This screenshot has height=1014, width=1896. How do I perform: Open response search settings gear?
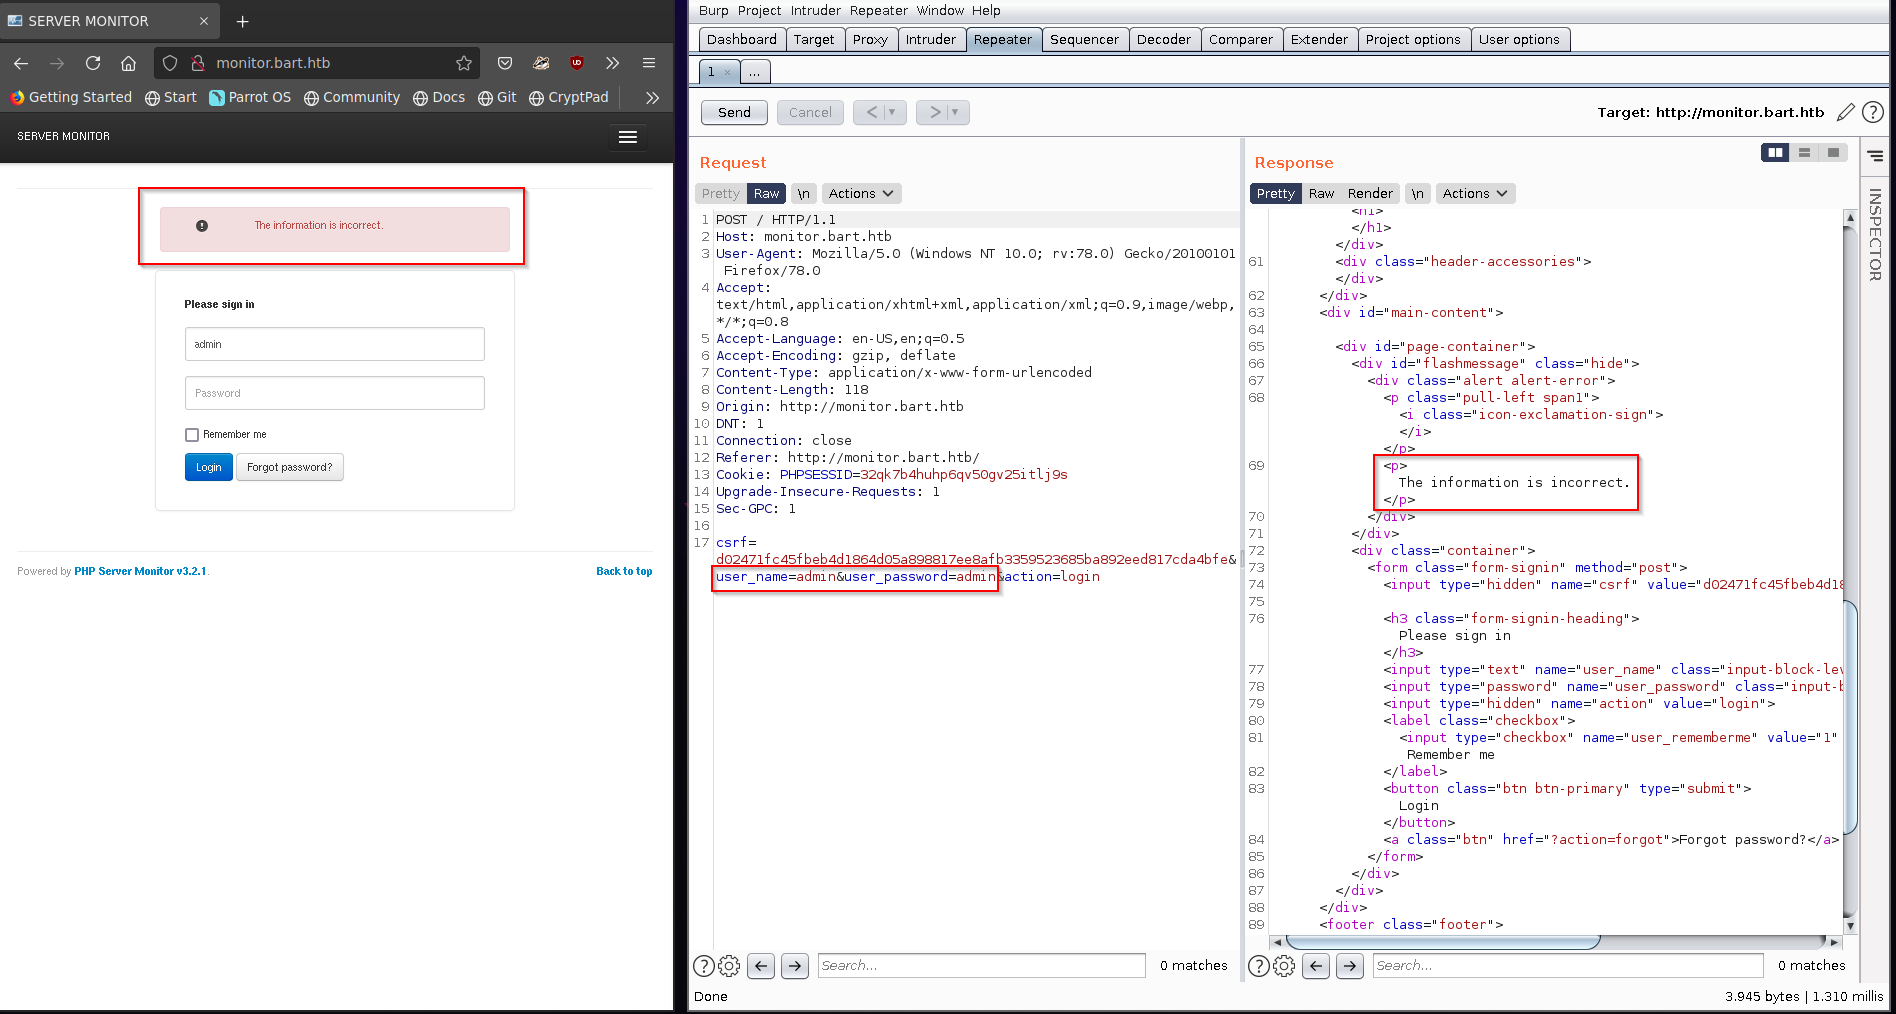point(1285,966)
